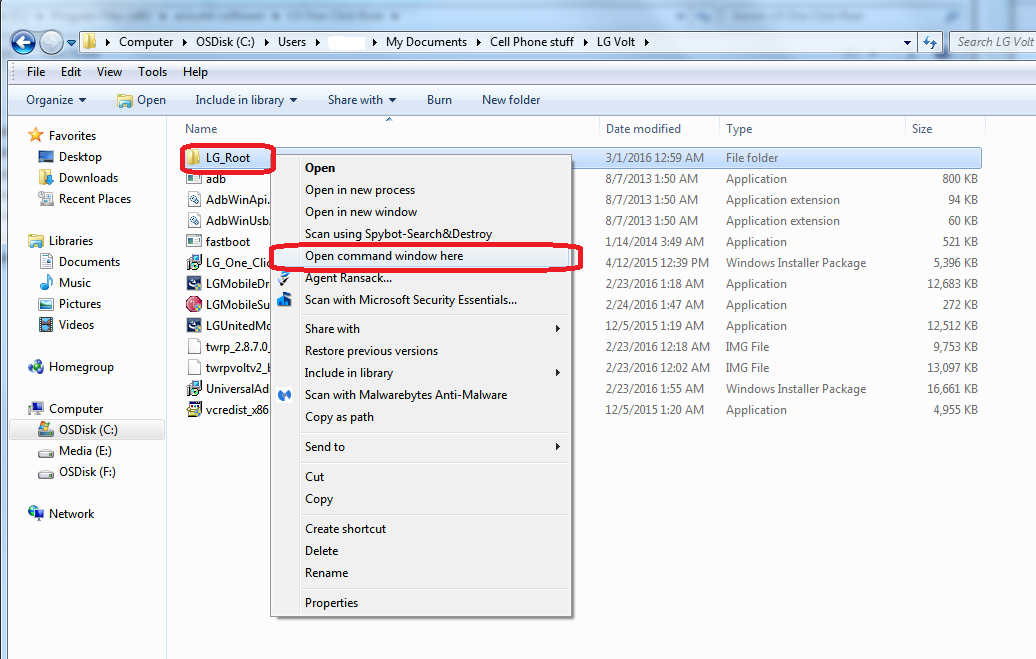This screenshot has height=659, width=1036.
Task: Expand Share with toolbar dropdown
Action: point(361,100)
